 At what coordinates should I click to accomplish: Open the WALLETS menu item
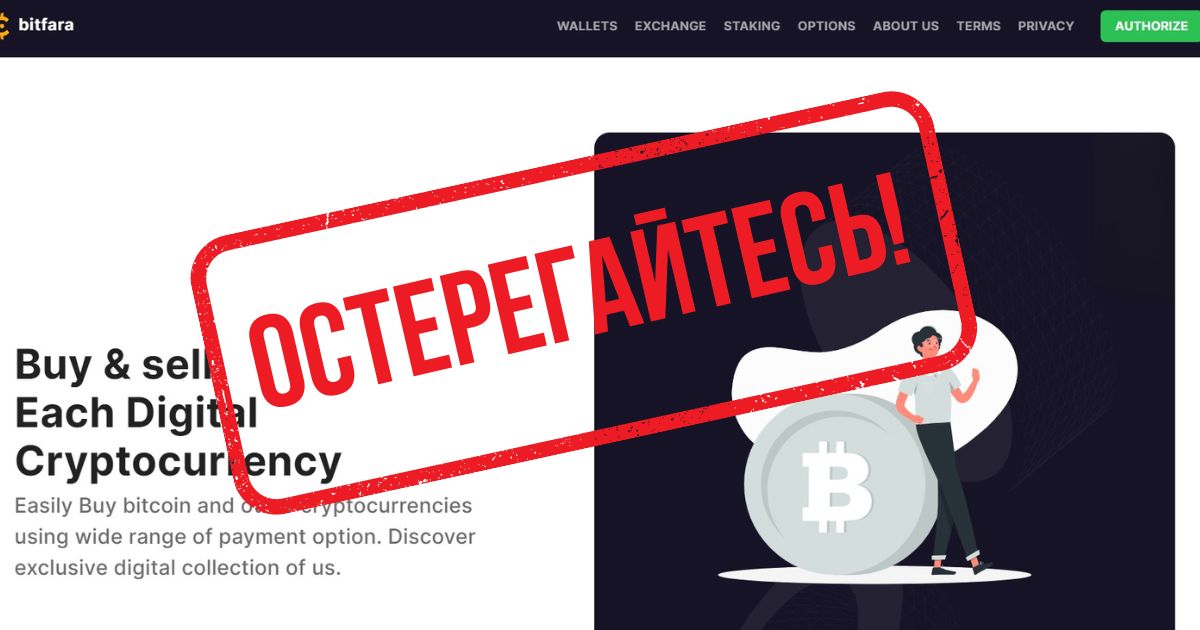(587, 26)
